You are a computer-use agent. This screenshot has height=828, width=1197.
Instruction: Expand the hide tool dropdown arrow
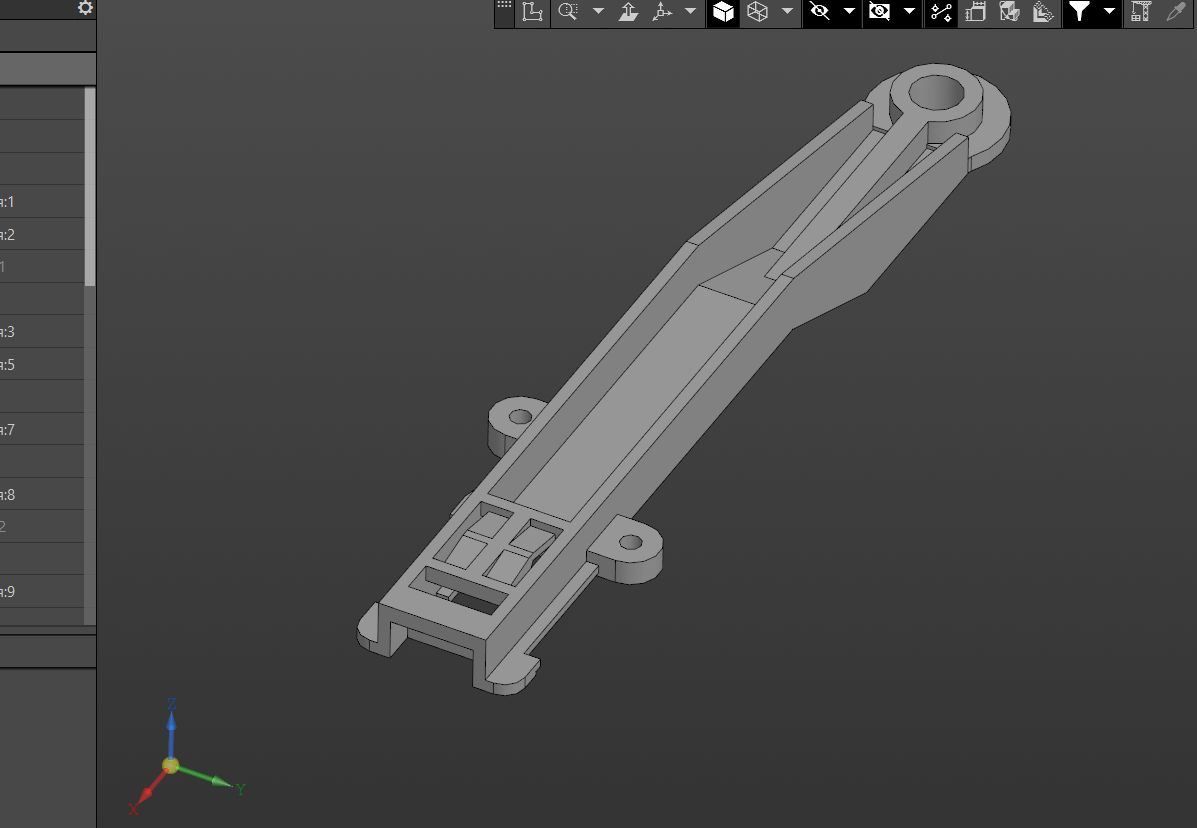[x=849, y=11]
